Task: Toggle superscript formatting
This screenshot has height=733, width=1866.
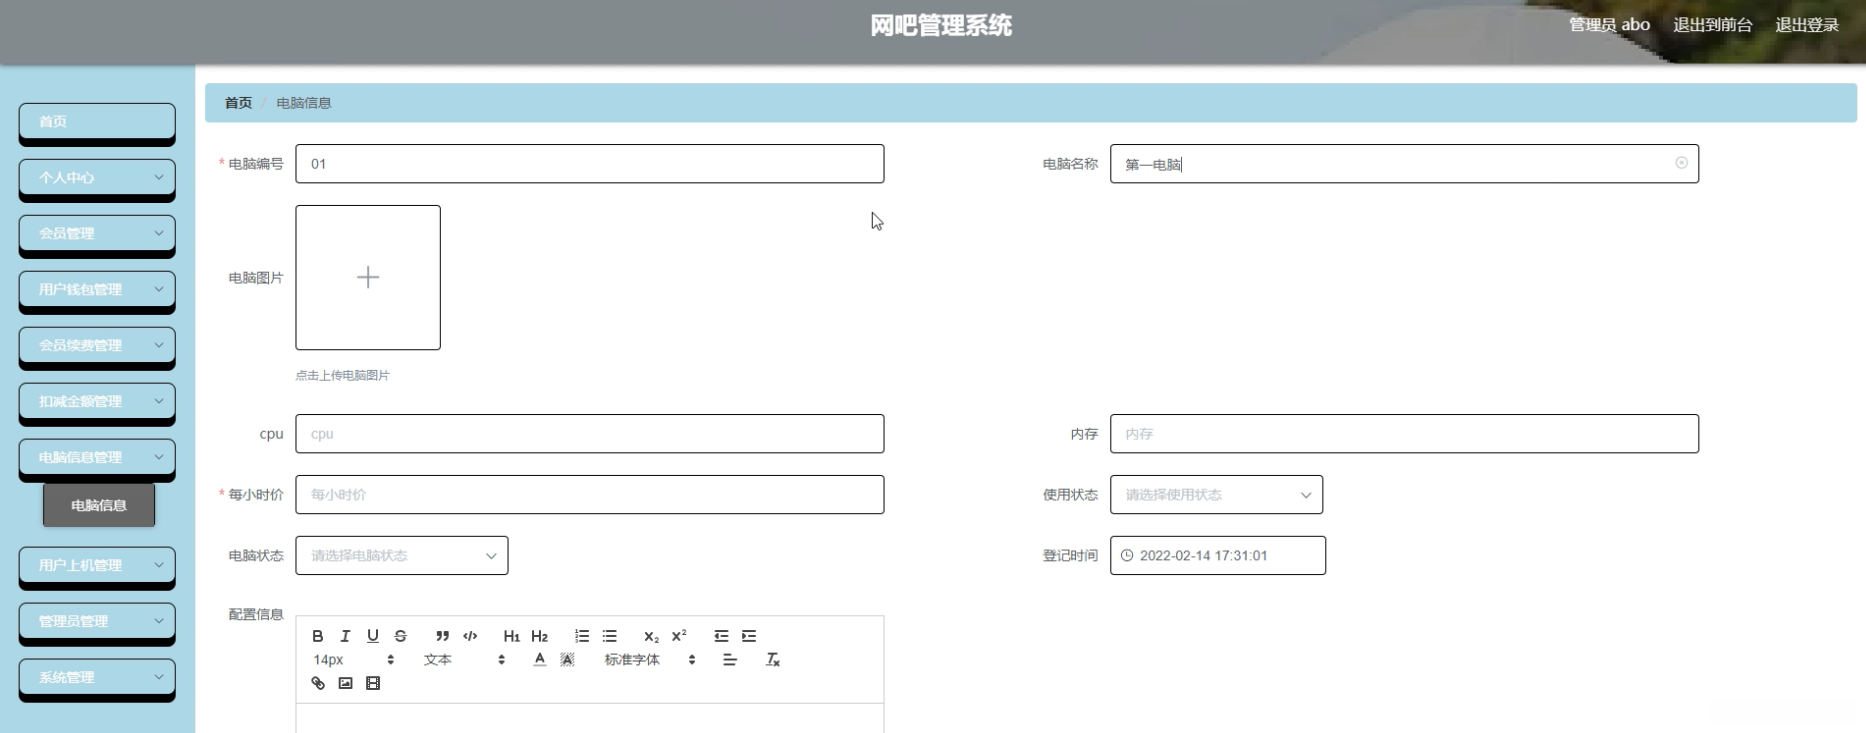Action: (679, 636)
